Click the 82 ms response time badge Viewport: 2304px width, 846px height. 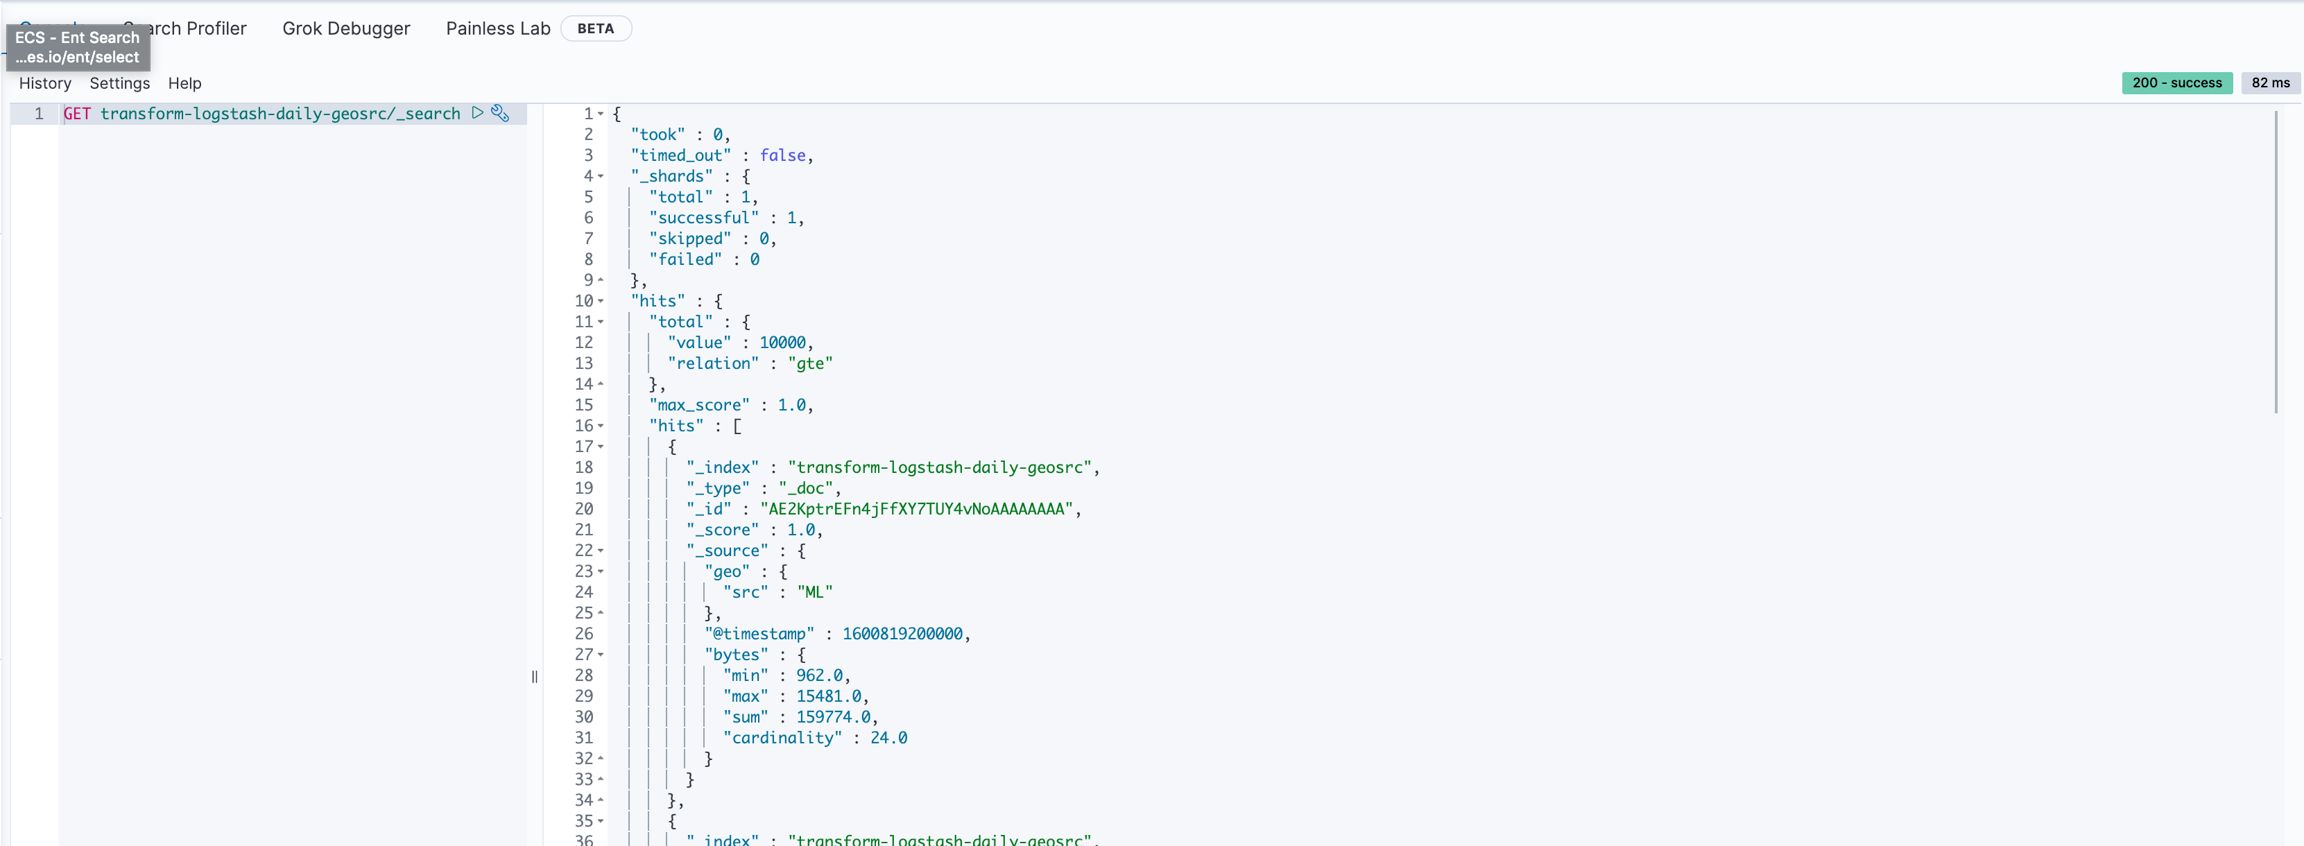tap(2270, 83)
